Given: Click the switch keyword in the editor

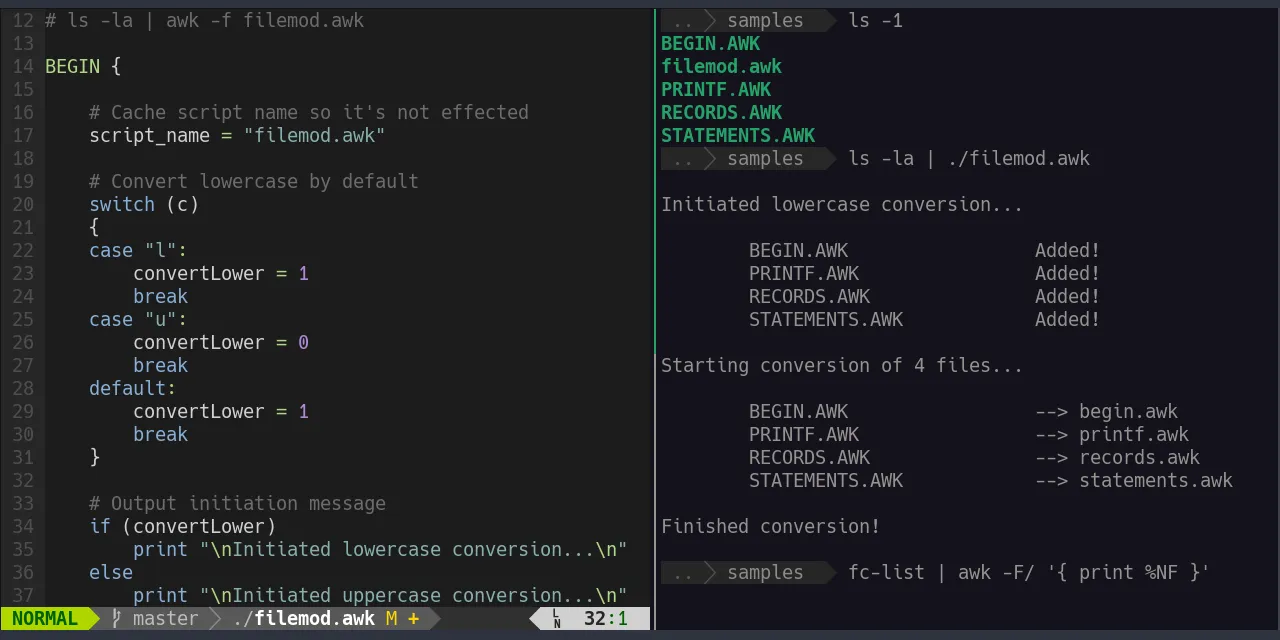Looking at the screenshot, I should pos(122,205).
